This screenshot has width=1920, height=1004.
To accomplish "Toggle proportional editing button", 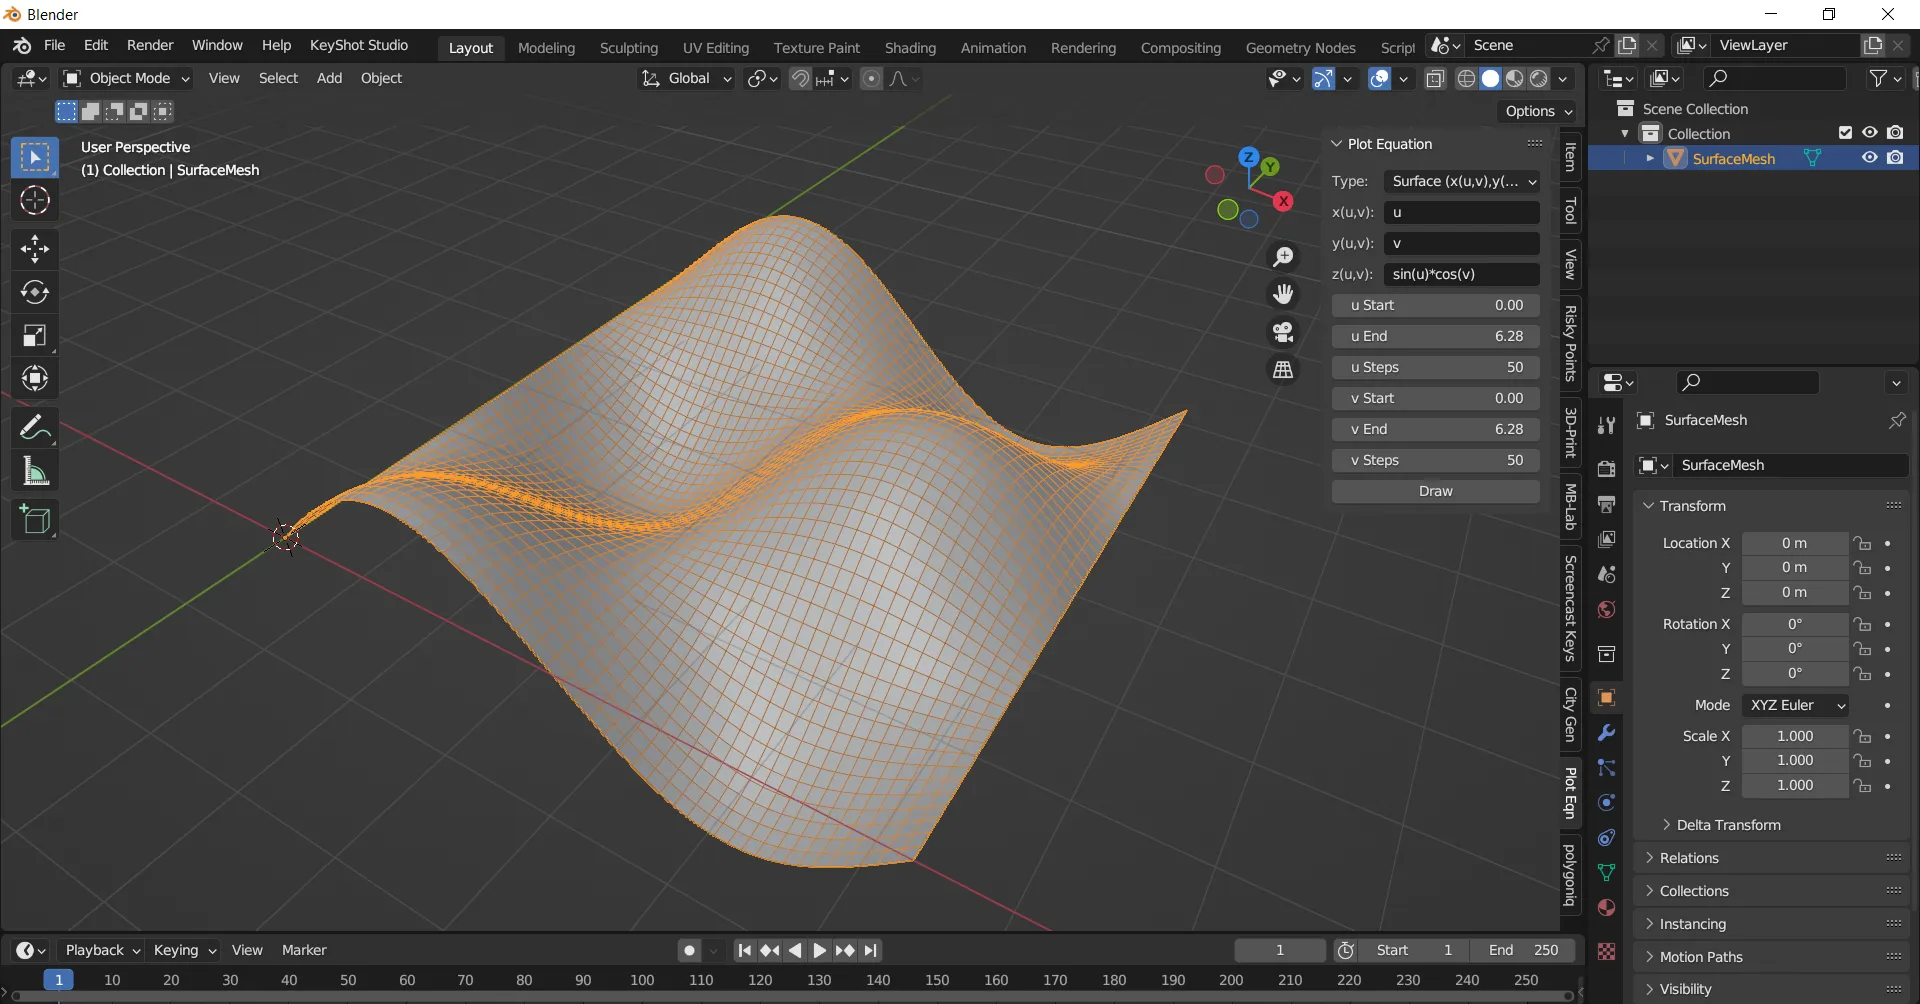I will tap(872, 79).
